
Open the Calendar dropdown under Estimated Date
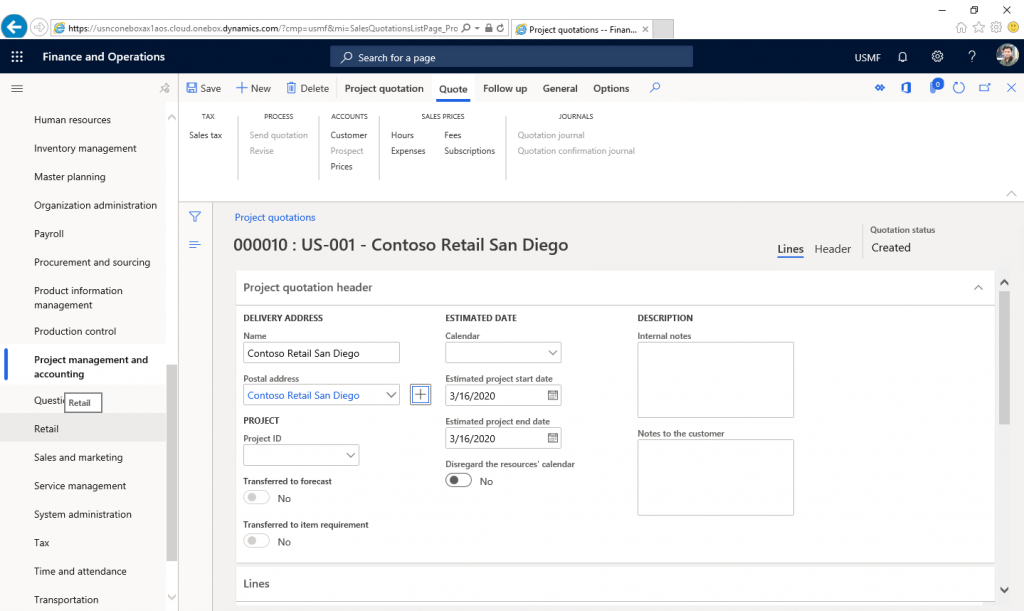(x=553, y=352)
